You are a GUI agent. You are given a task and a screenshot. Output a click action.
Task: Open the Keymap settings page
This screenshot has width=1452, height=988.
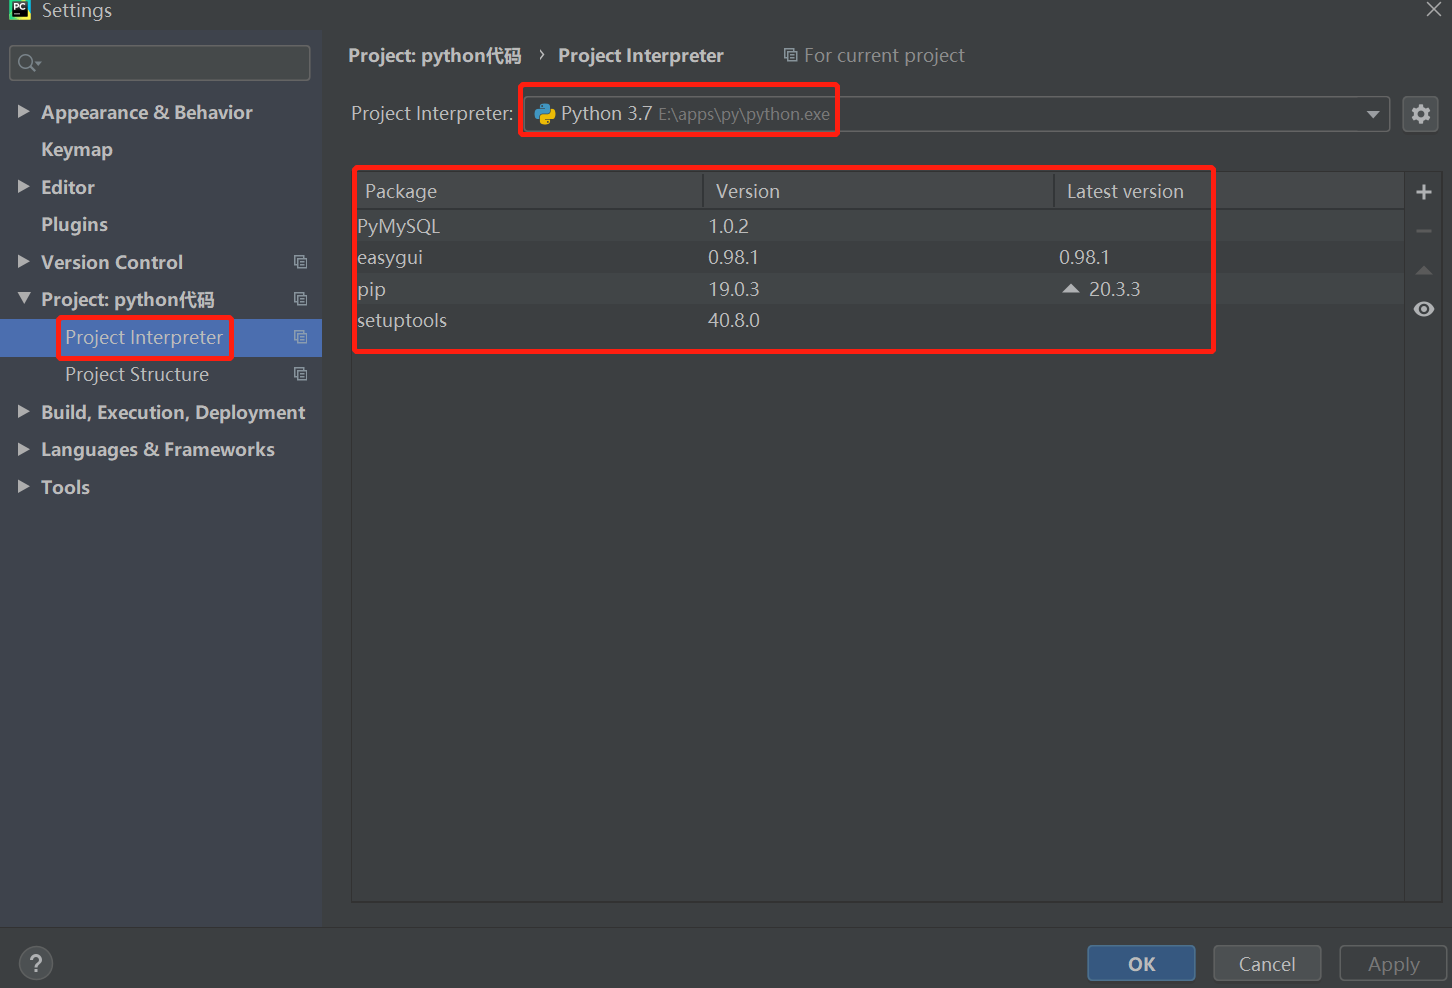point(77,150)
